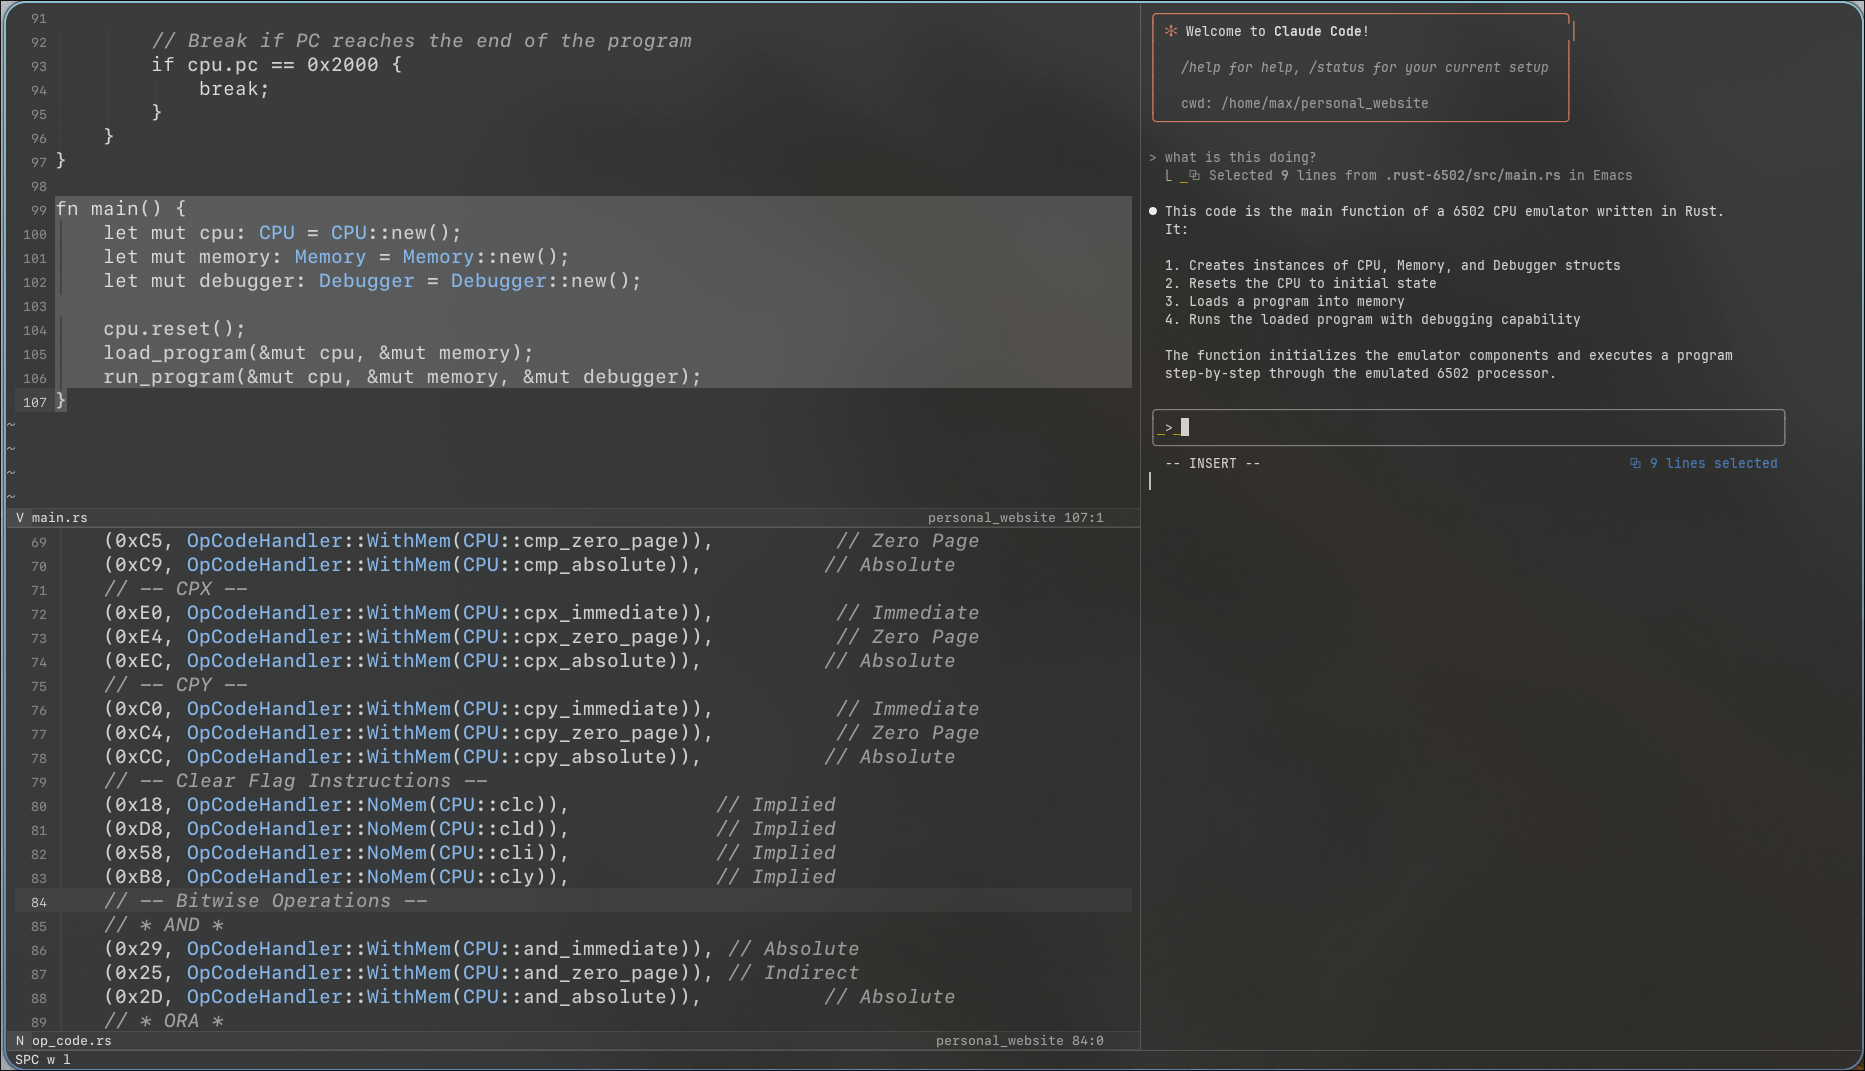Screen dimensions: 1865x1071
Task: Click '4. Runs the loaded program' list item
Action: [1372, 319]
